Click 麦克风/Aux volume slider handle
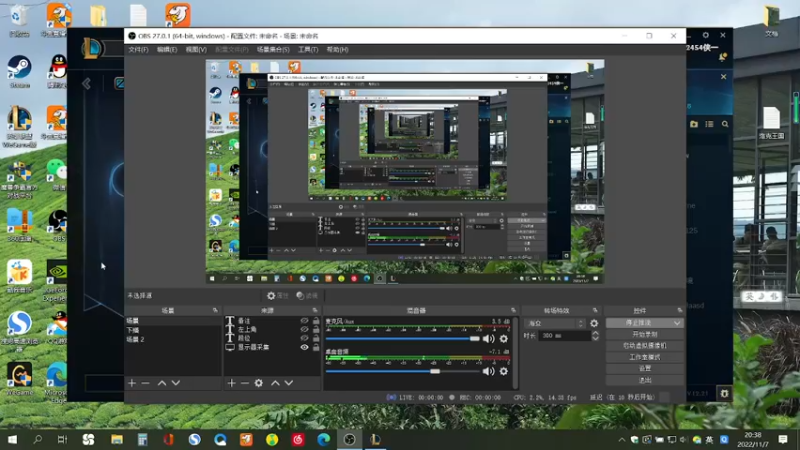 pos(474,338)
